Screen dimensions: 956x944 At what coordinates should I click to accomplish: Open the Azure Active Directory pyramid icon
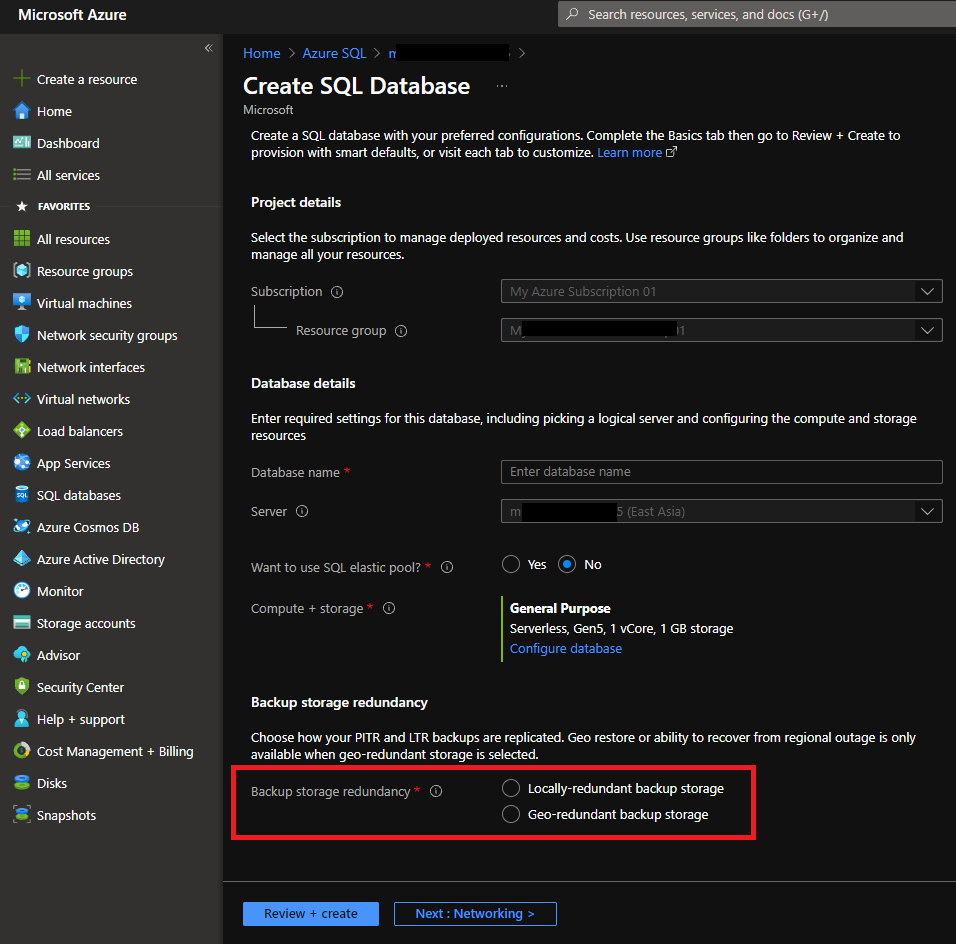[22, 559]
